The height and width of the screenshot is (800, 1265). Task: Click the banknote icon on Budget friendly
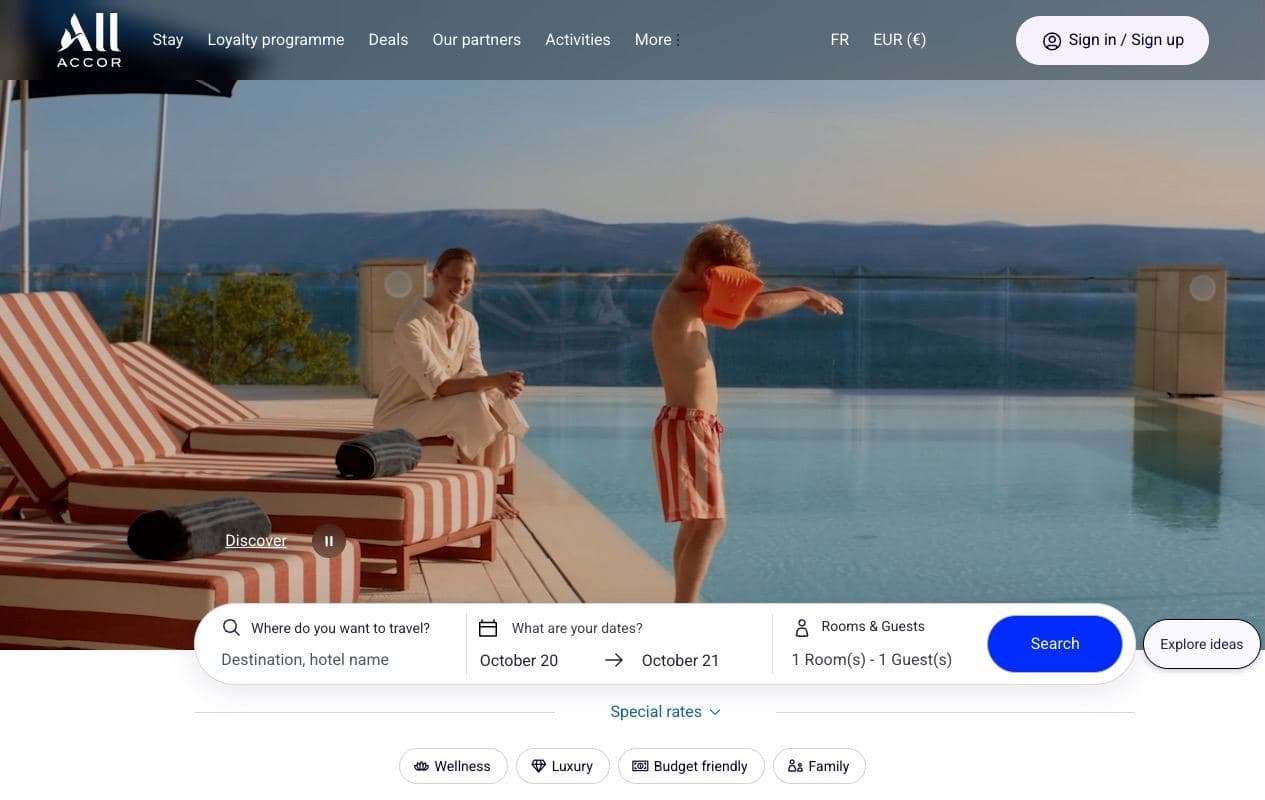coord(640,766)
